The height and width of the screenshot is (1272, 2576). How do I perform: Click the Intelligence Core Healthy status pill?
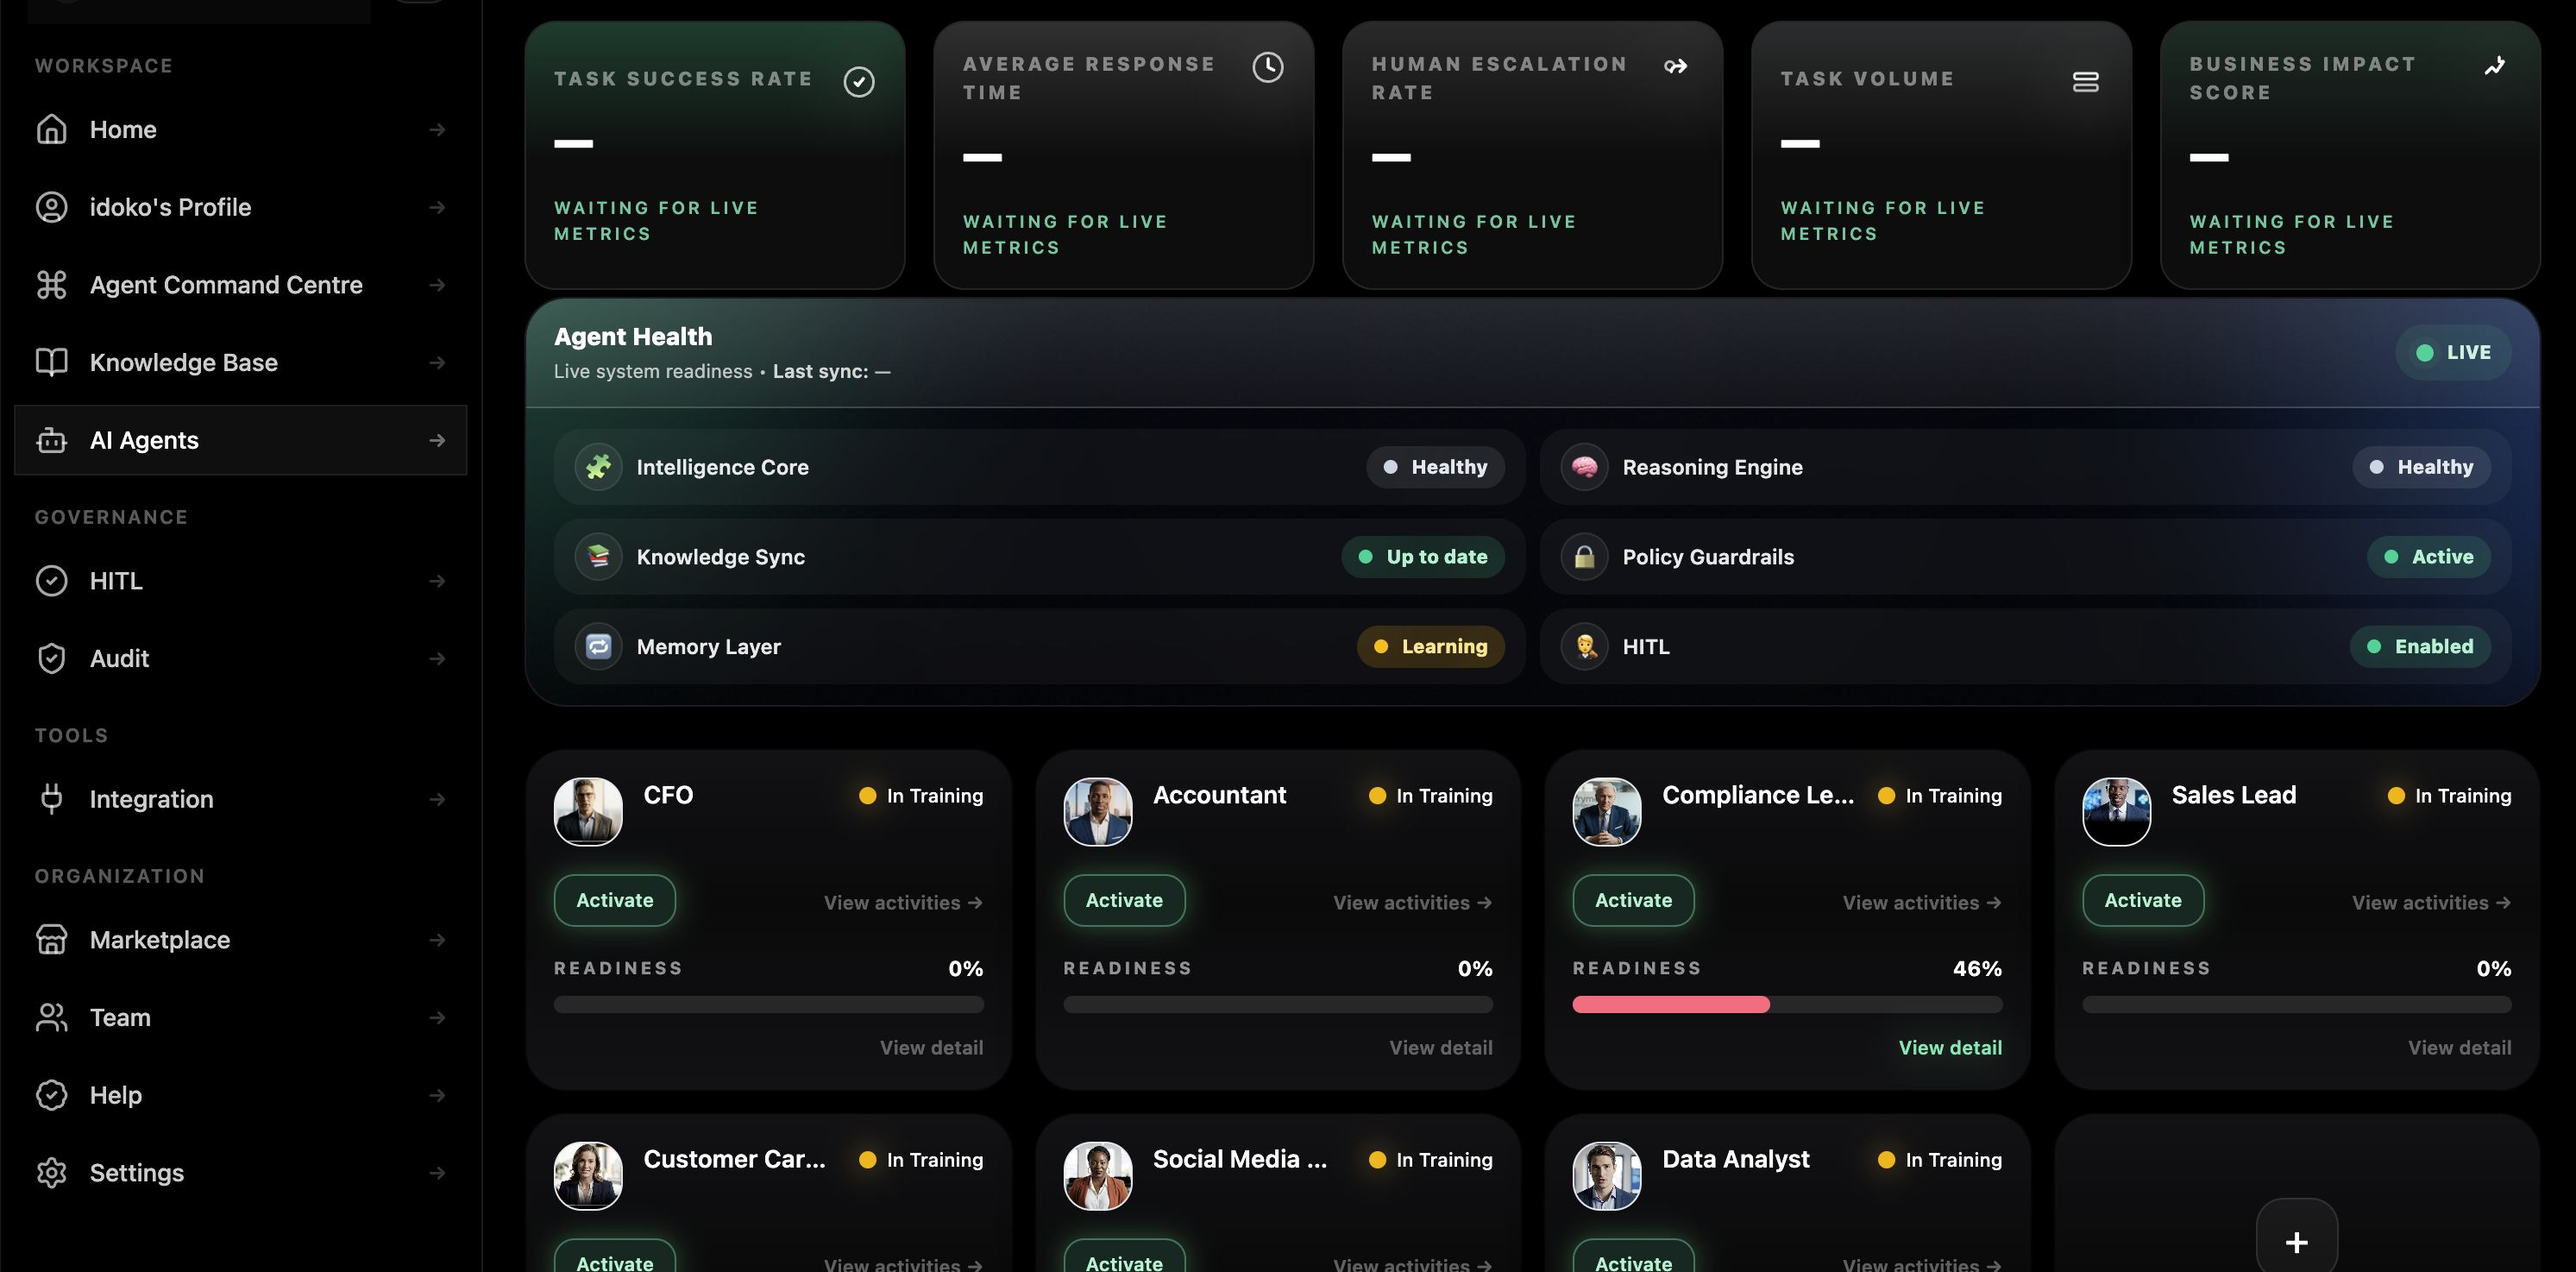pos(1435,467)
